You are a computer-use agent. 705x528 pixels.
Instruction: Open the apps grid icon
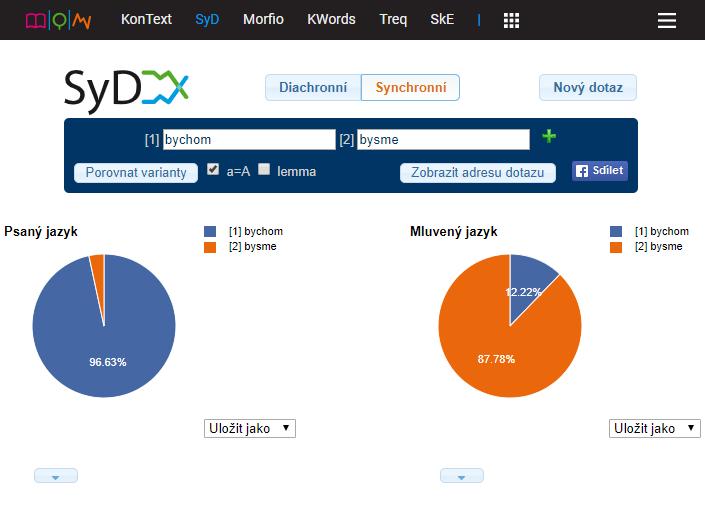pyautogui.click(x=511, y=20)
